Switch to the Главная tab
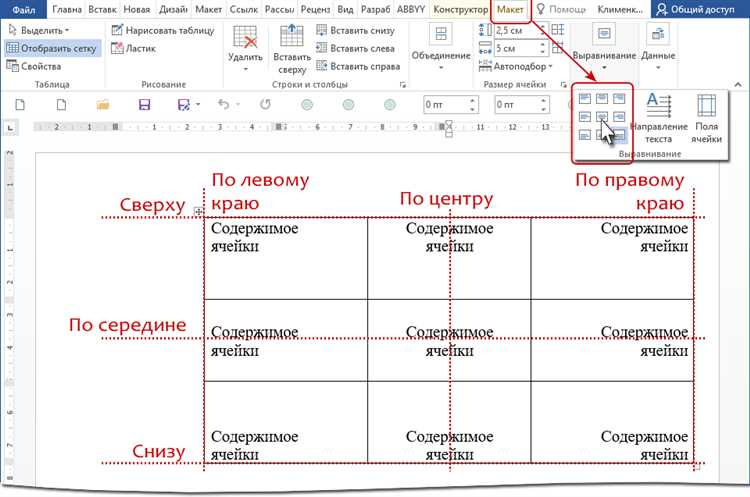Image resolution: width=750 pixels, height=497 pixels. (66, 9)
